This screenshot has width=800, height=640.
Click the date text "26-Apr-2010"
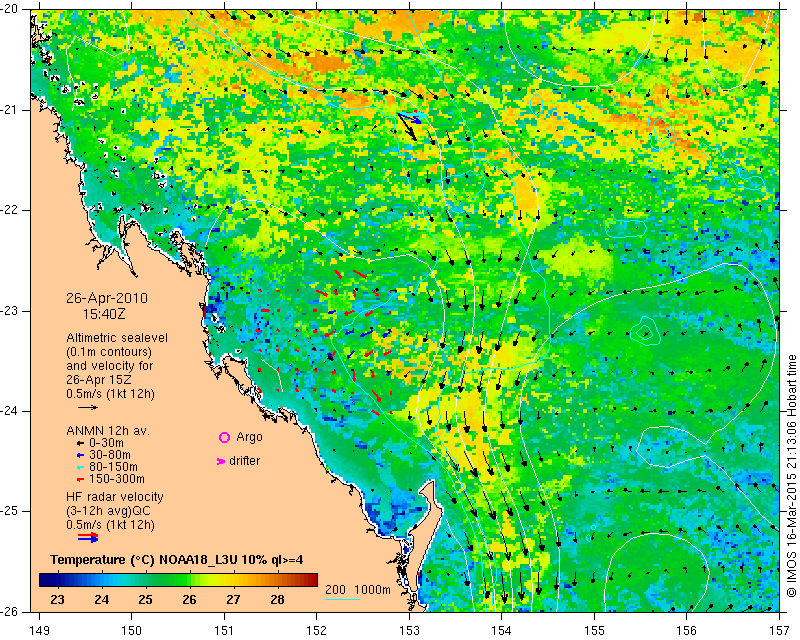107,298
